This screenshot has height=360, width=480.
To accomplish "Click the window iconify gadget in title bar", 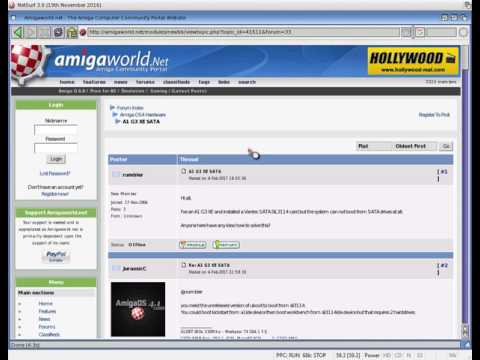I will pos(444,18).
